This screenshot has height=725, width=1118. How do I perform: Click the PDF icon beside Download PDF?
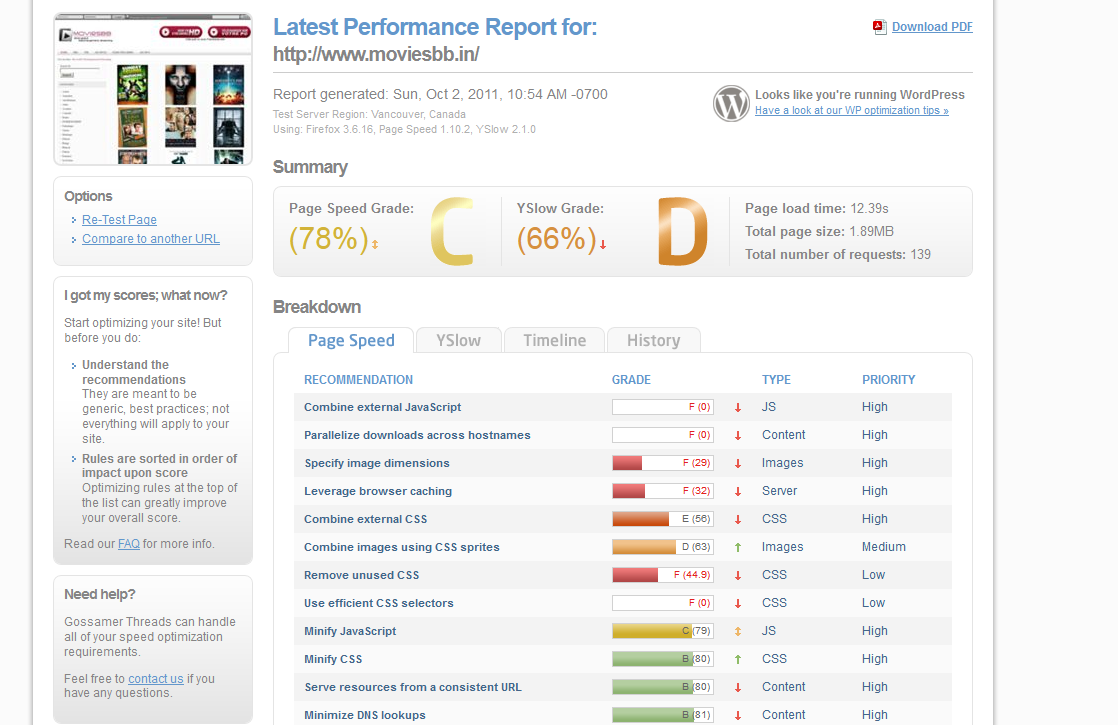coord(879,27)
